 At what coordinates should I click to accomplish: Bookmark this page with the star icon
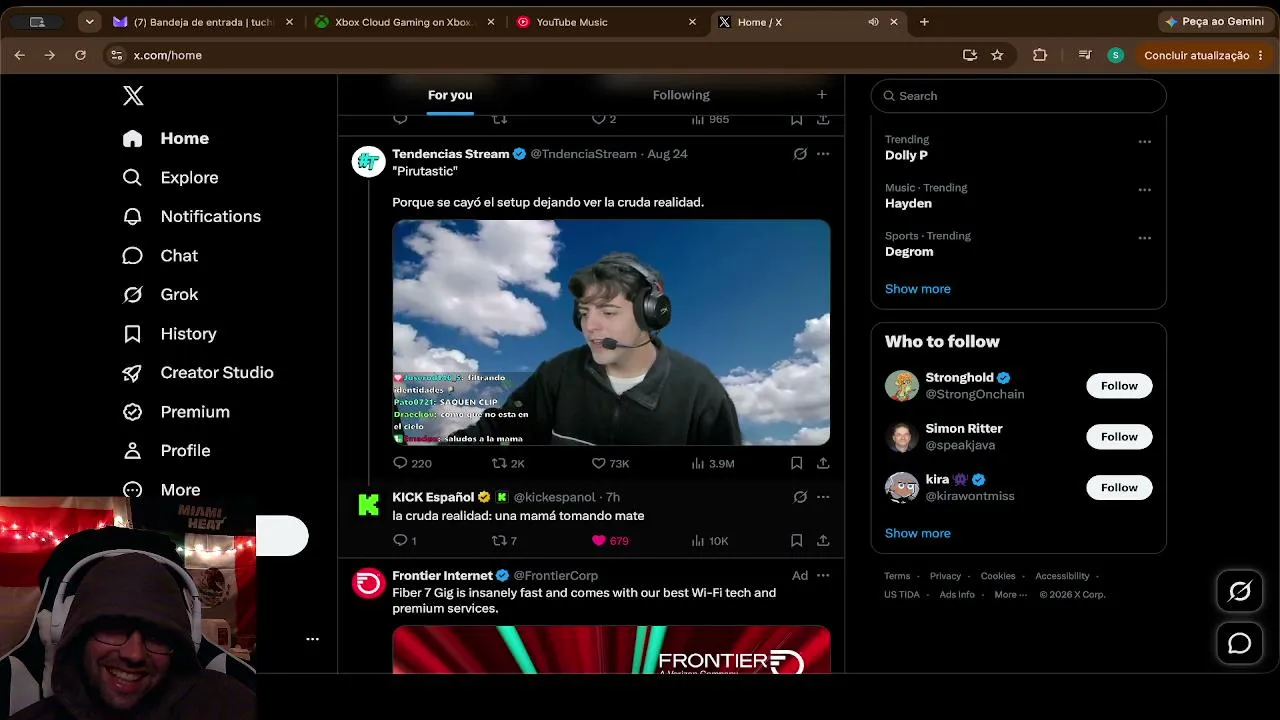pos(997,55)
